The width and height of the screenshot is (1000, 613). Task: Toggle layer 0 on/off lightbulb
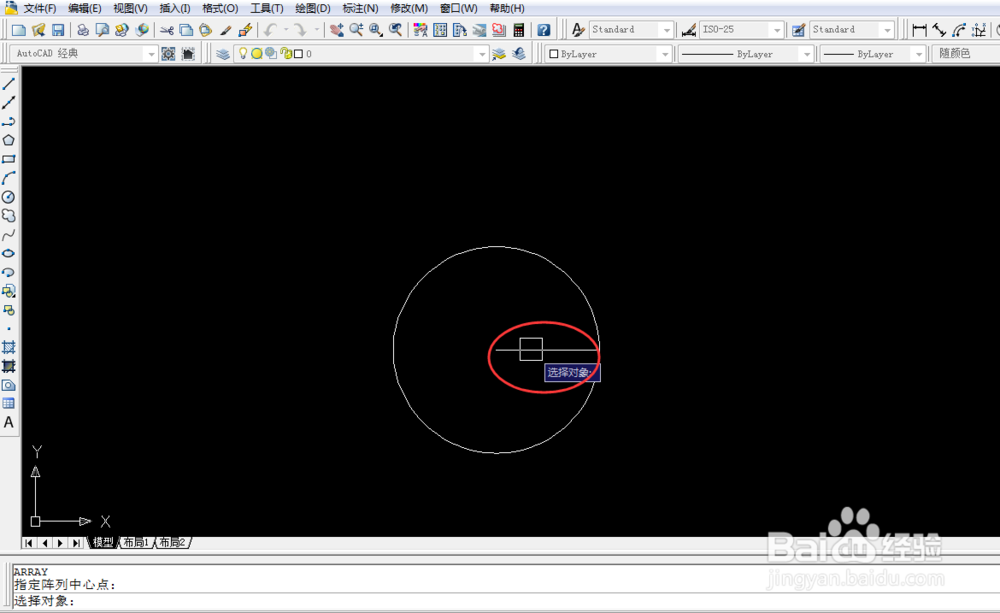click(242, 54)
